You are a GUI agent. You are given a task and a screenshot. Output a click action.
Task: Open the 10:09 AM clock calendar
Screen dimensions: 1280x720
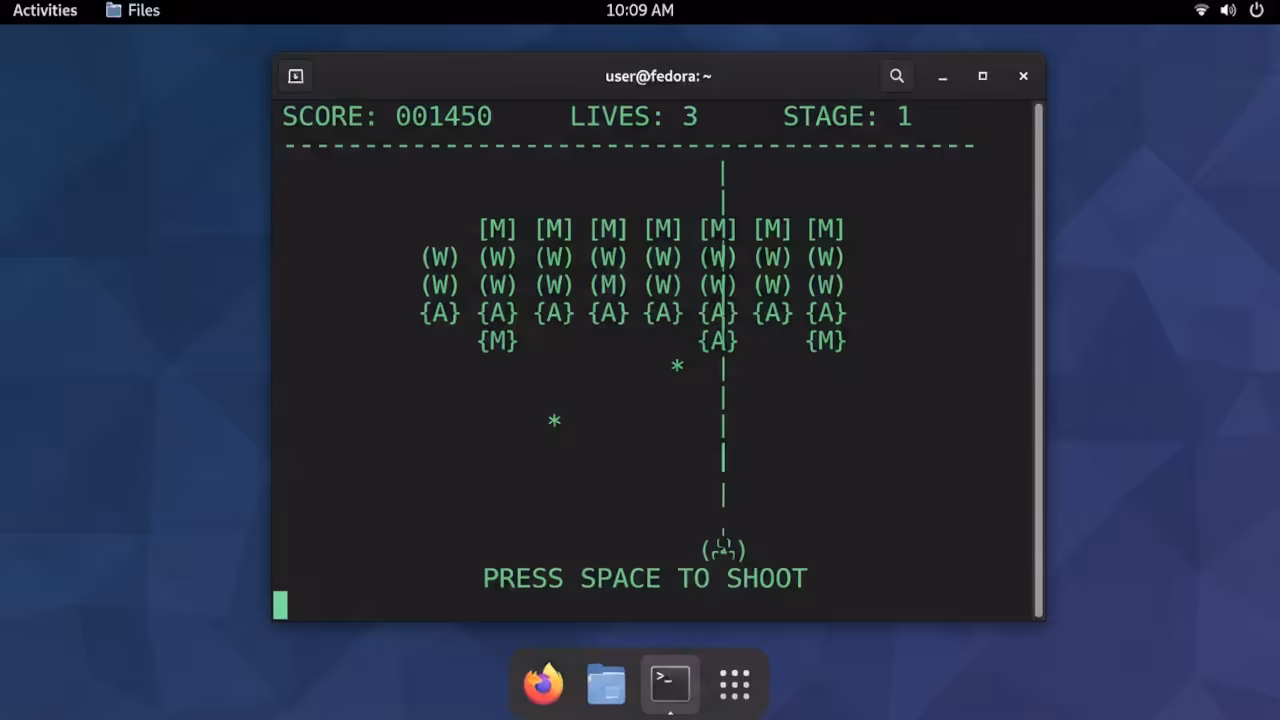pyautogui.click(x=640, y=10)
